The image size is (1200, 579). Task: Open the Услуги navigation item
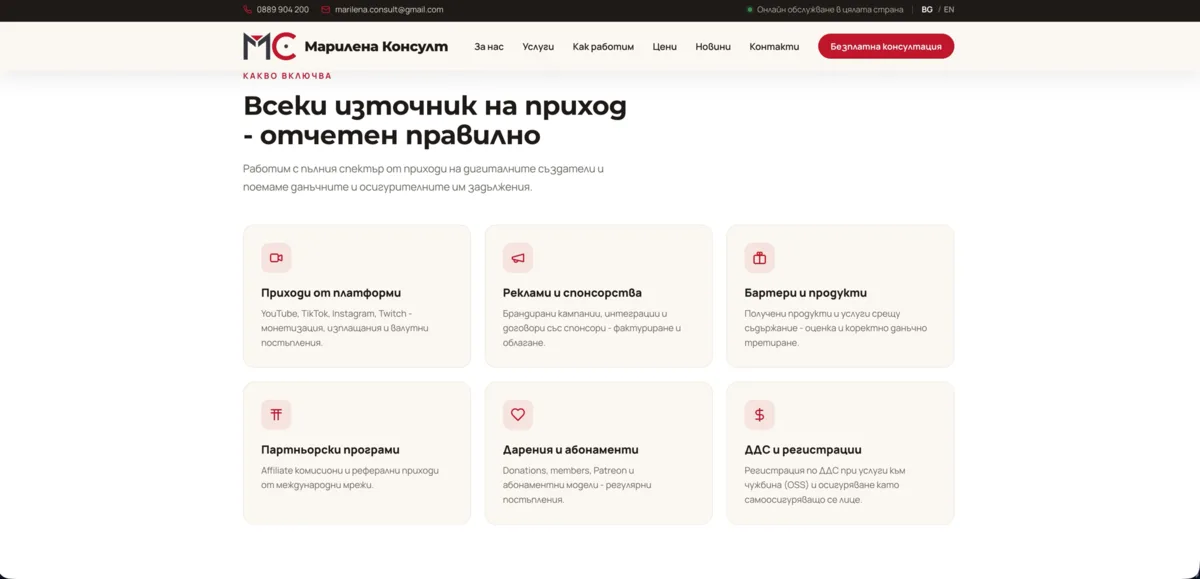[538, 47]
